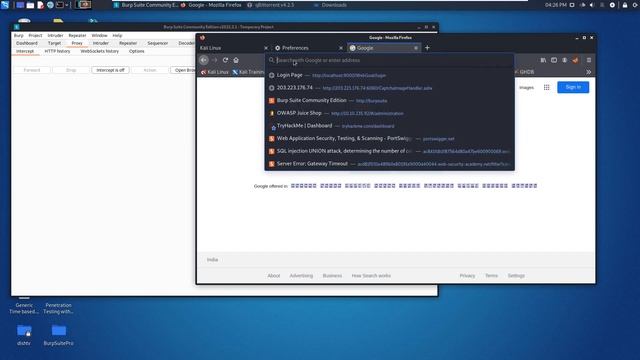Viewport: 640px width, 360px height.
Task: Launch the web browser panel icon
Action: (50, 5)
